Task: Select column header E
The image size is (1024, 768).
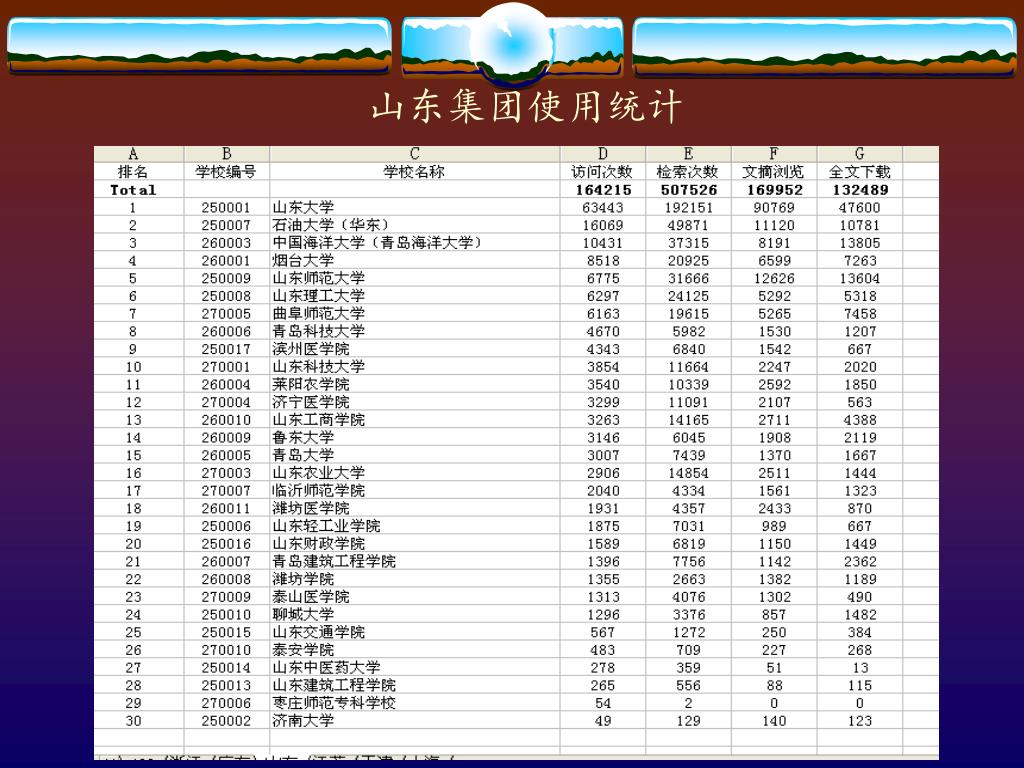Action: pyautogui.click(x=688, y=154)
